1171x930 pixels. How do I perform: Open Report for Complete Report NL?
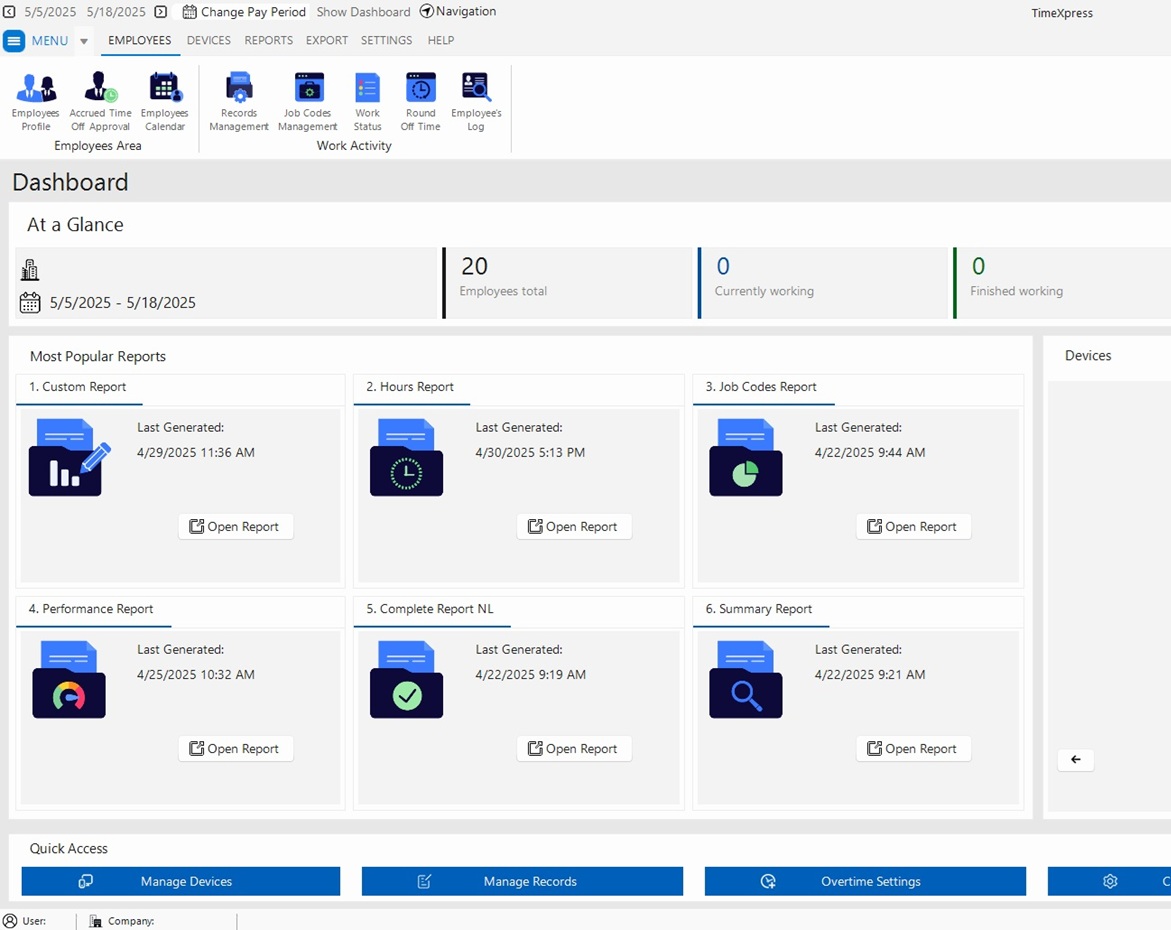[x=574, y=748]
